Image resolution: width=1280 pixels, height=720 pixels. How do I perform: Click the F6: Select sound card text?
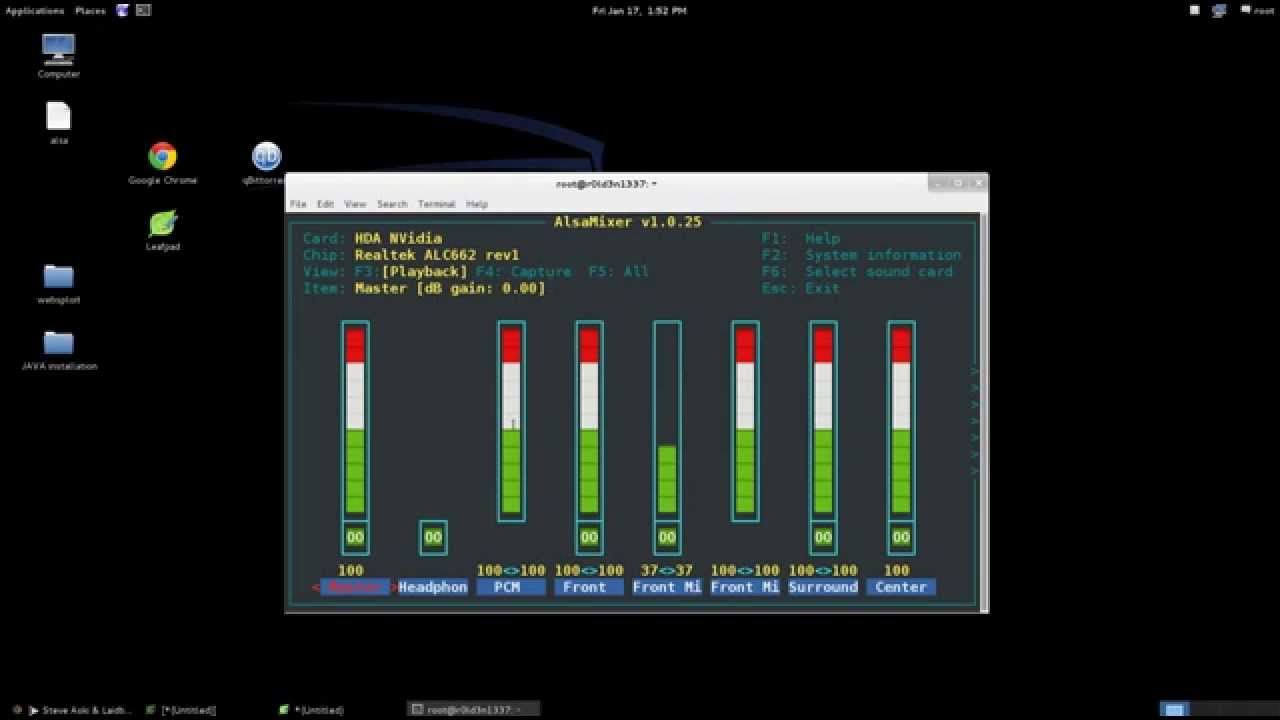coord(857,271)
